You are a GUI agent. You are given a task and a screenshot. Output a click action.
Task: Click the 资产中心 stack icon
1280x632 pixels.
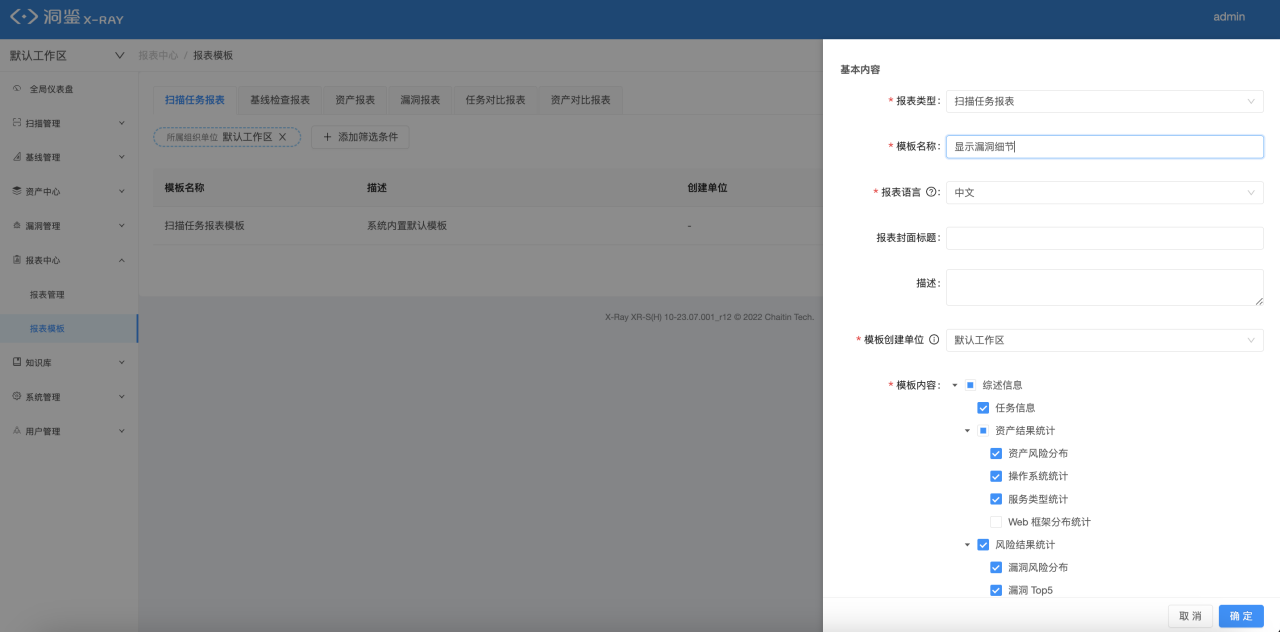[16, 191]
